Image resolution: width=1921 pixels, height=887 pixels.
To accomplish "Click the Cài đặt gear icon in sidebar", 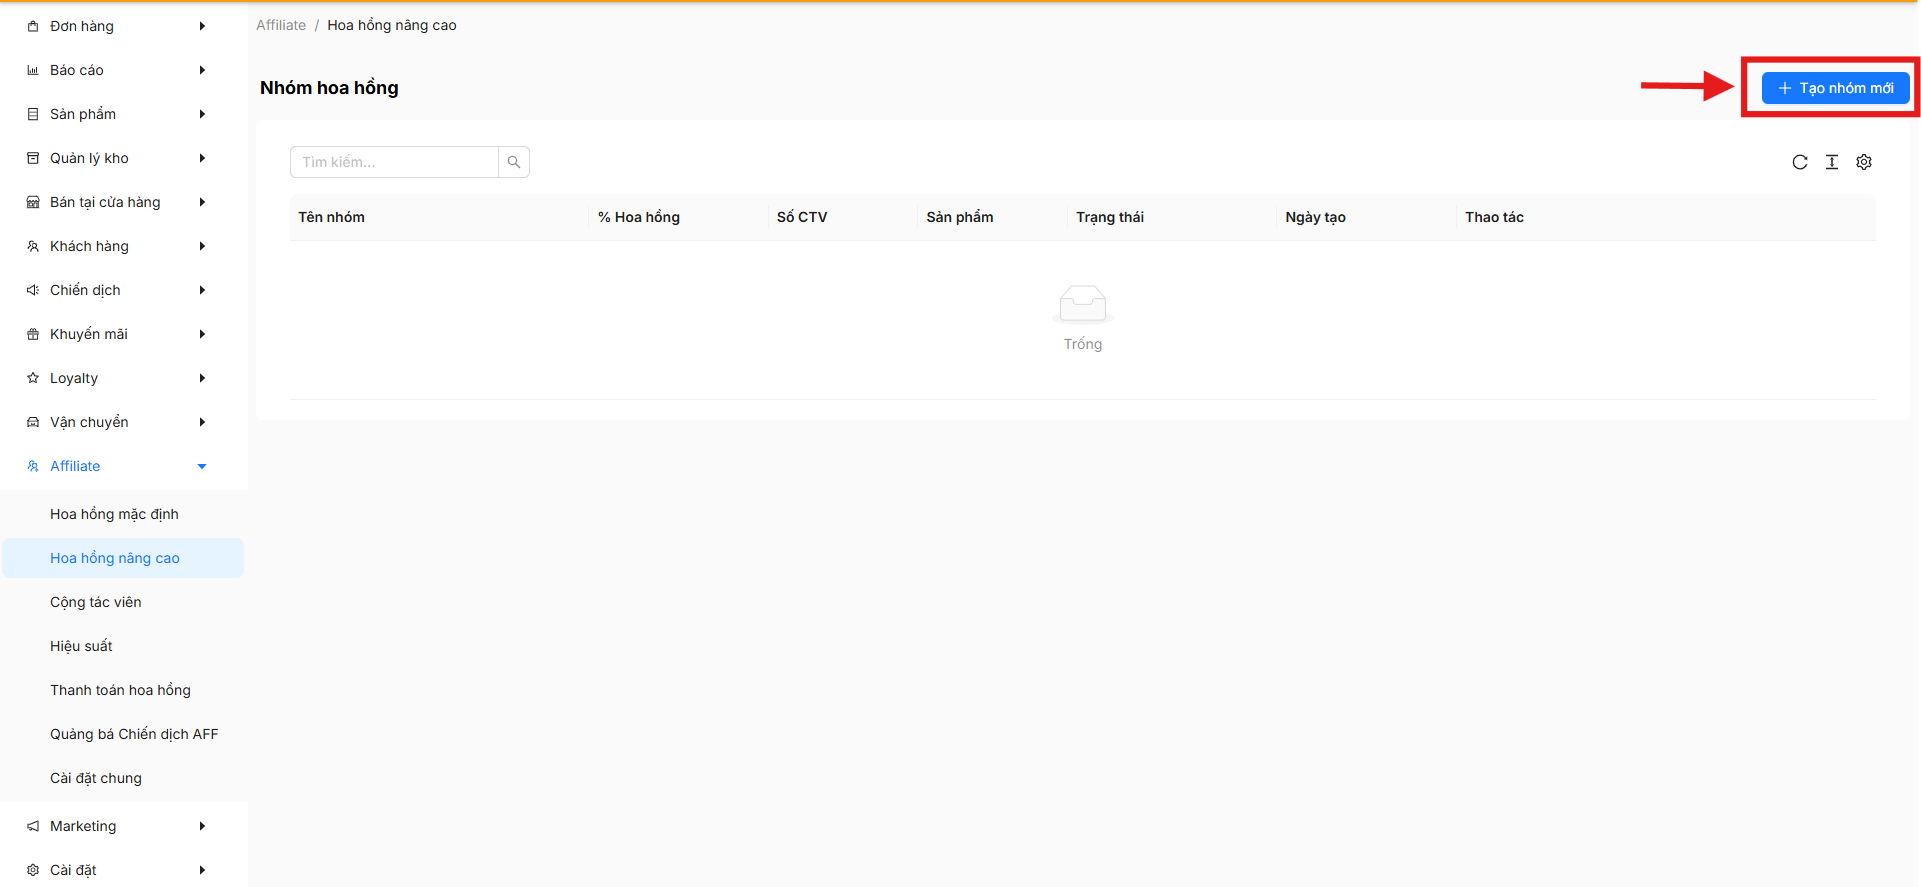I will [x=33, y=870].
